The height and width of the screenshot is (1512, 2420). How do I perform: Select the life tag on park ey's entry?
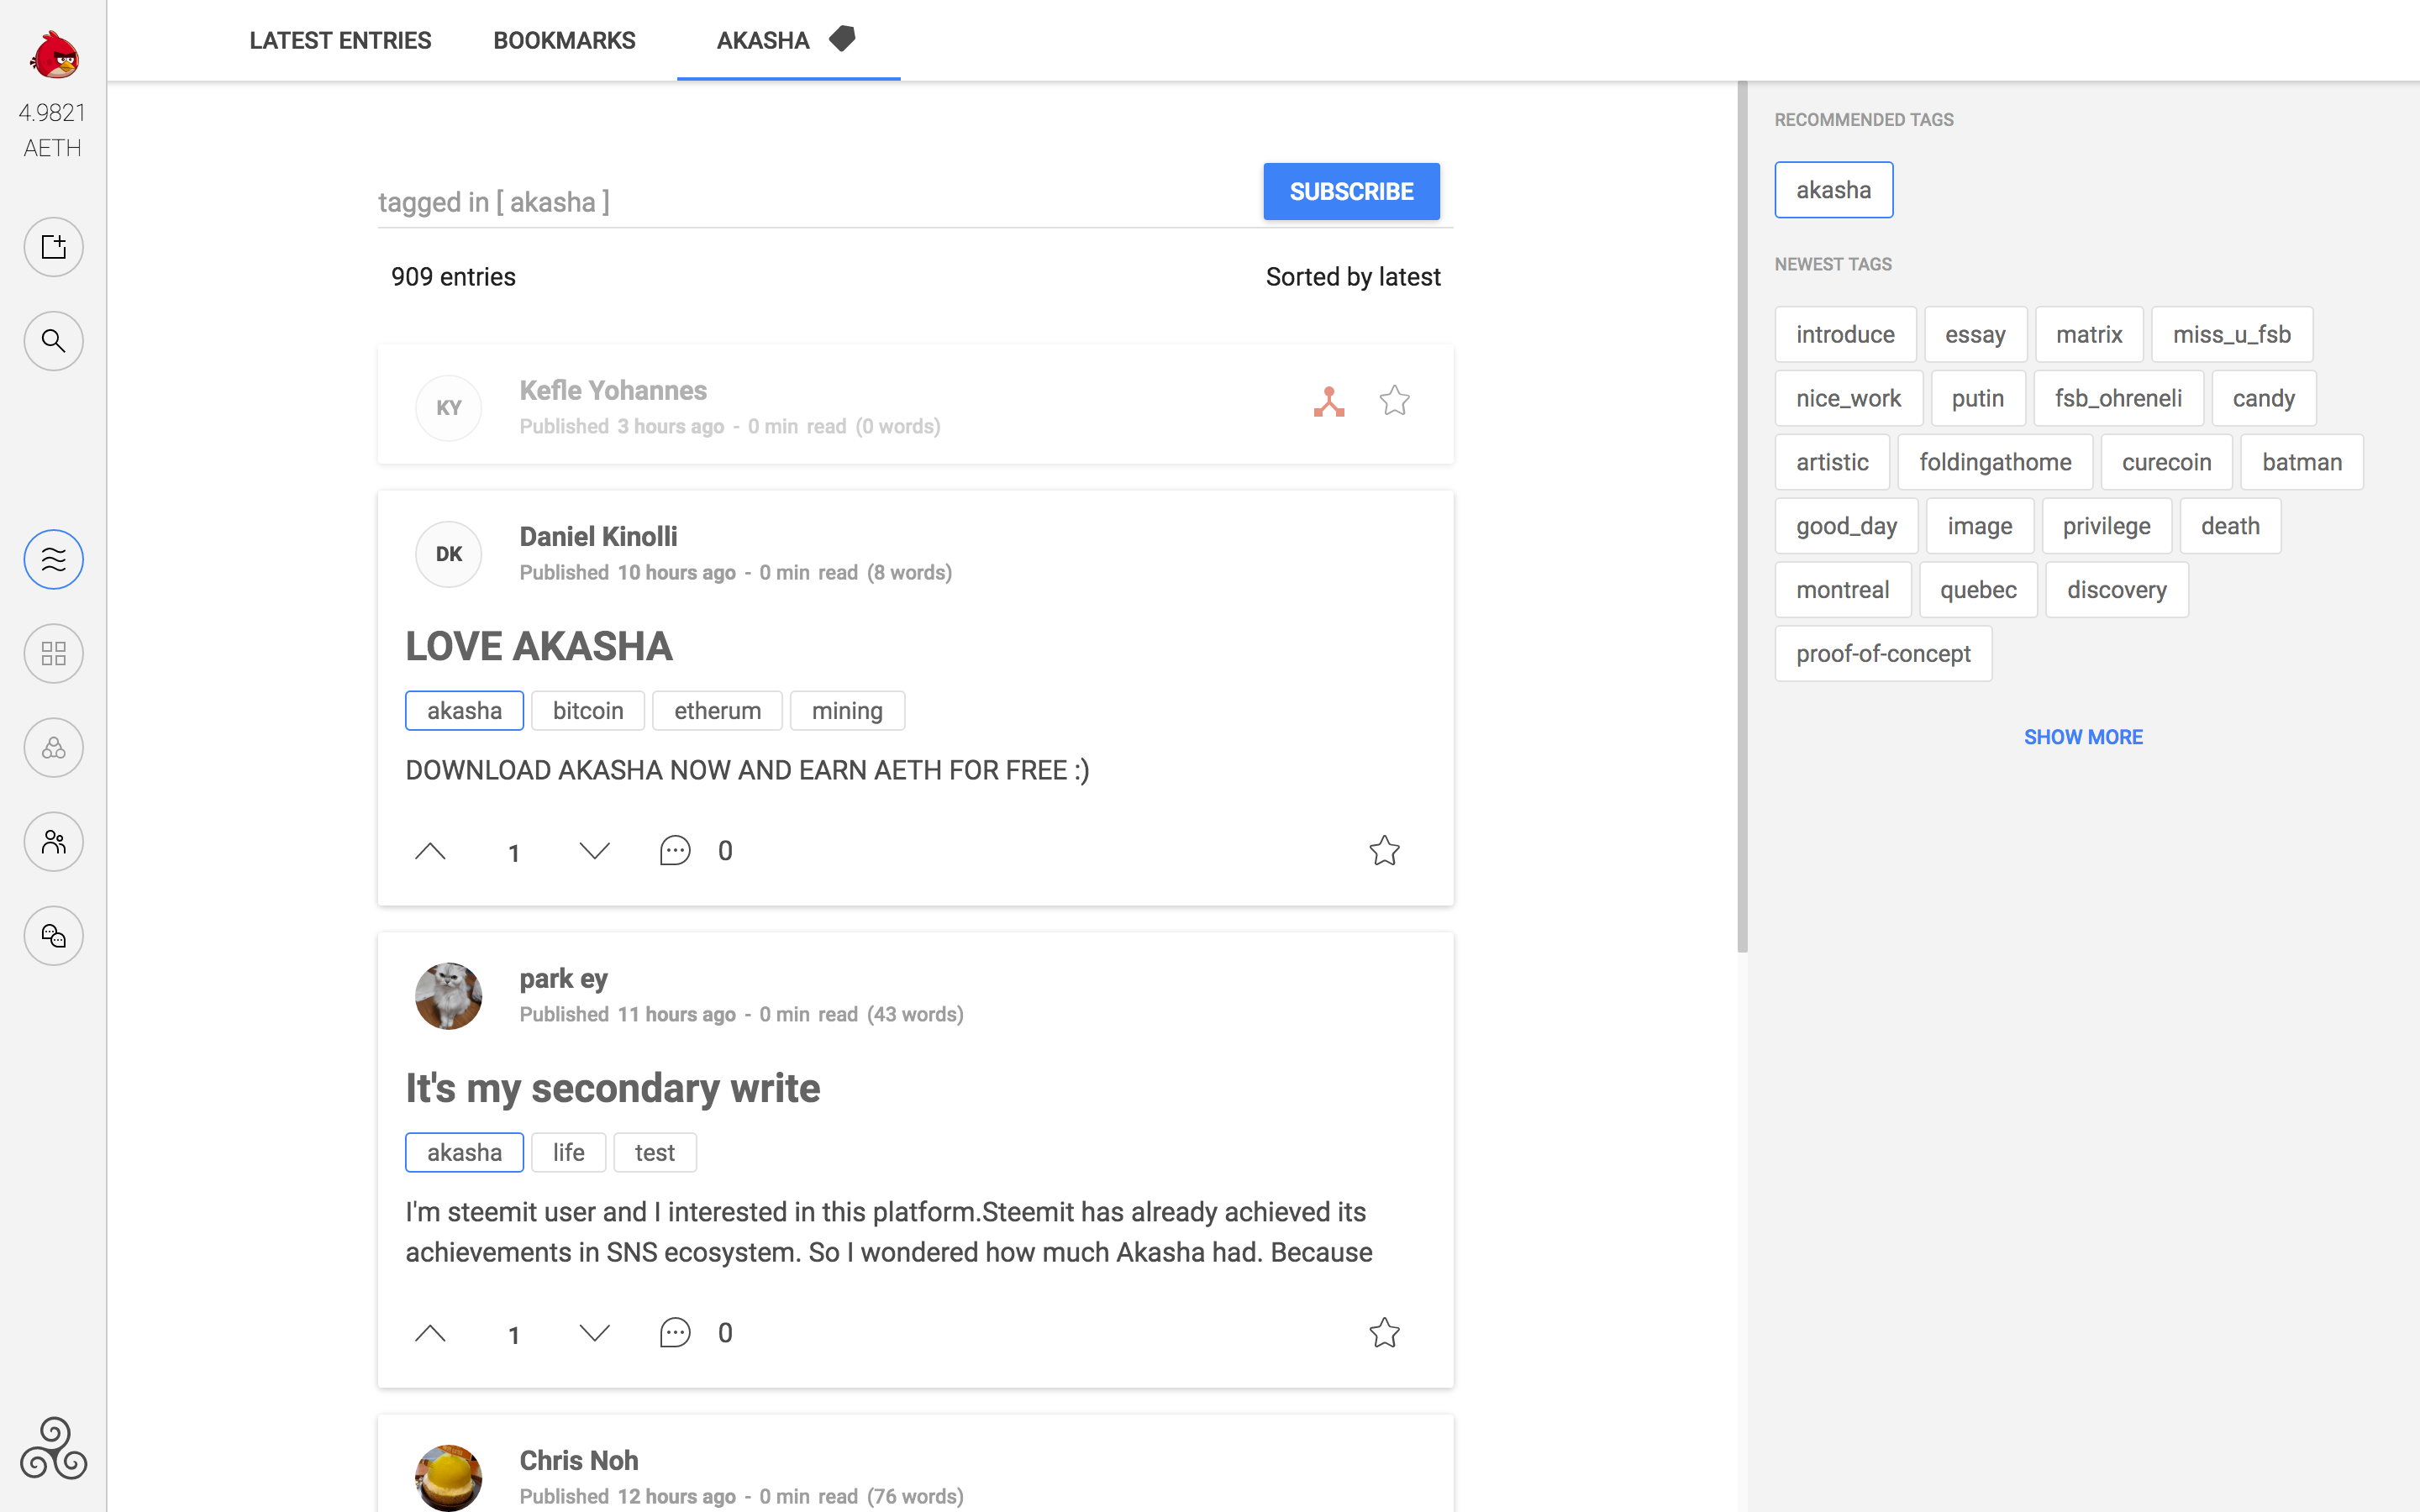(568, 1153)
